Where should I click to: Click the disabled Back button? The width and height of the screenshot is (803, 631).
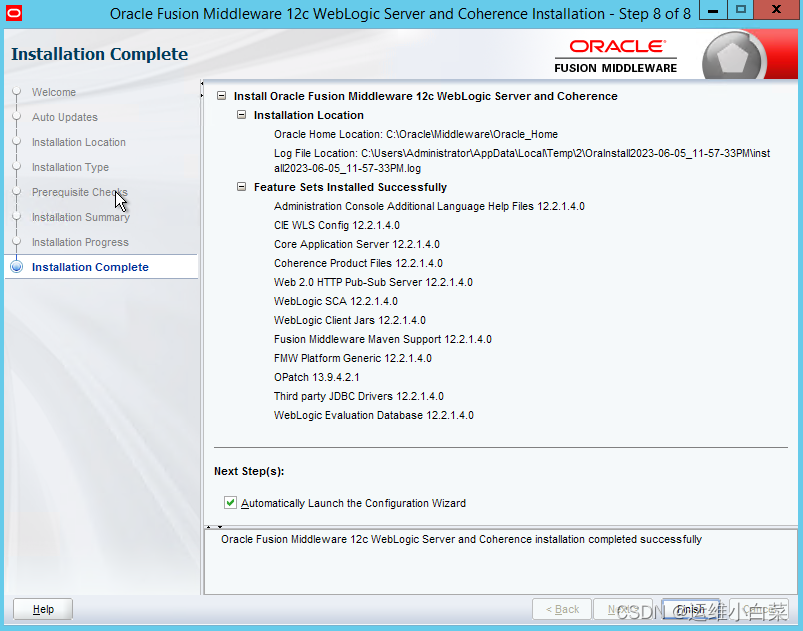[x=562, y=609]
